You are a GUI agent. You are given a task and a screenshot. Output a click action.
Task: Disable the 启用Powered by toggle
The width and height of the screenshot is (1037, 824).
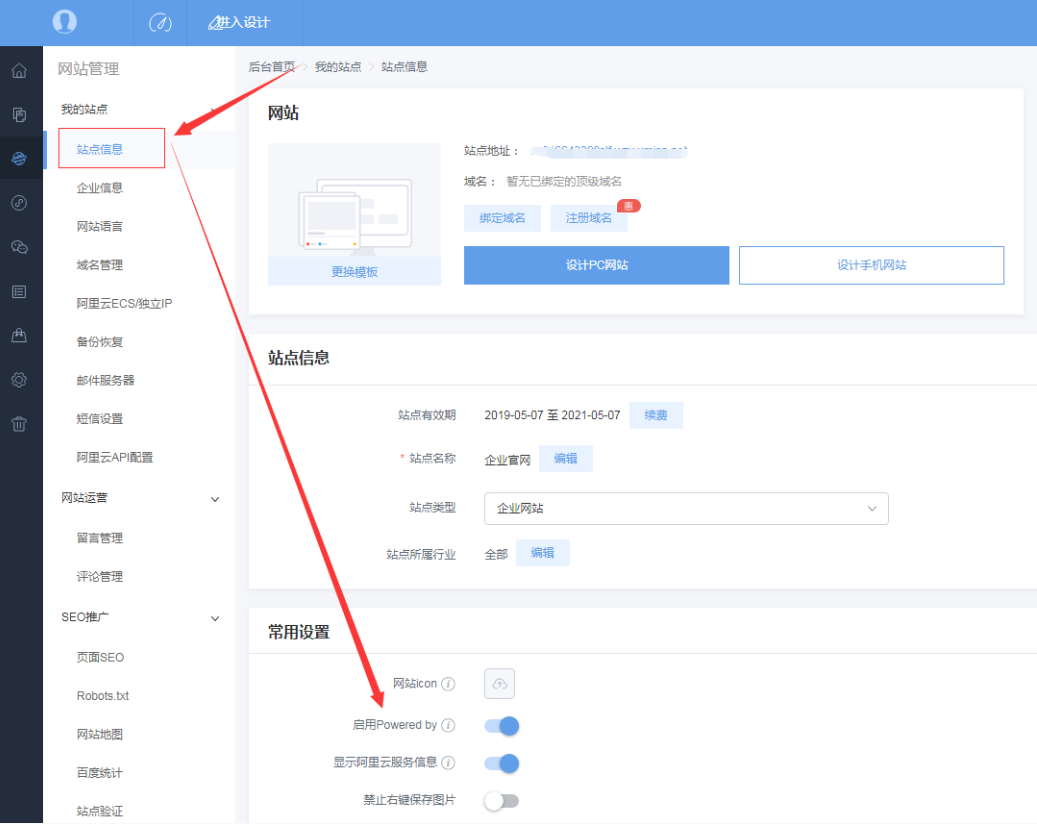502,725
